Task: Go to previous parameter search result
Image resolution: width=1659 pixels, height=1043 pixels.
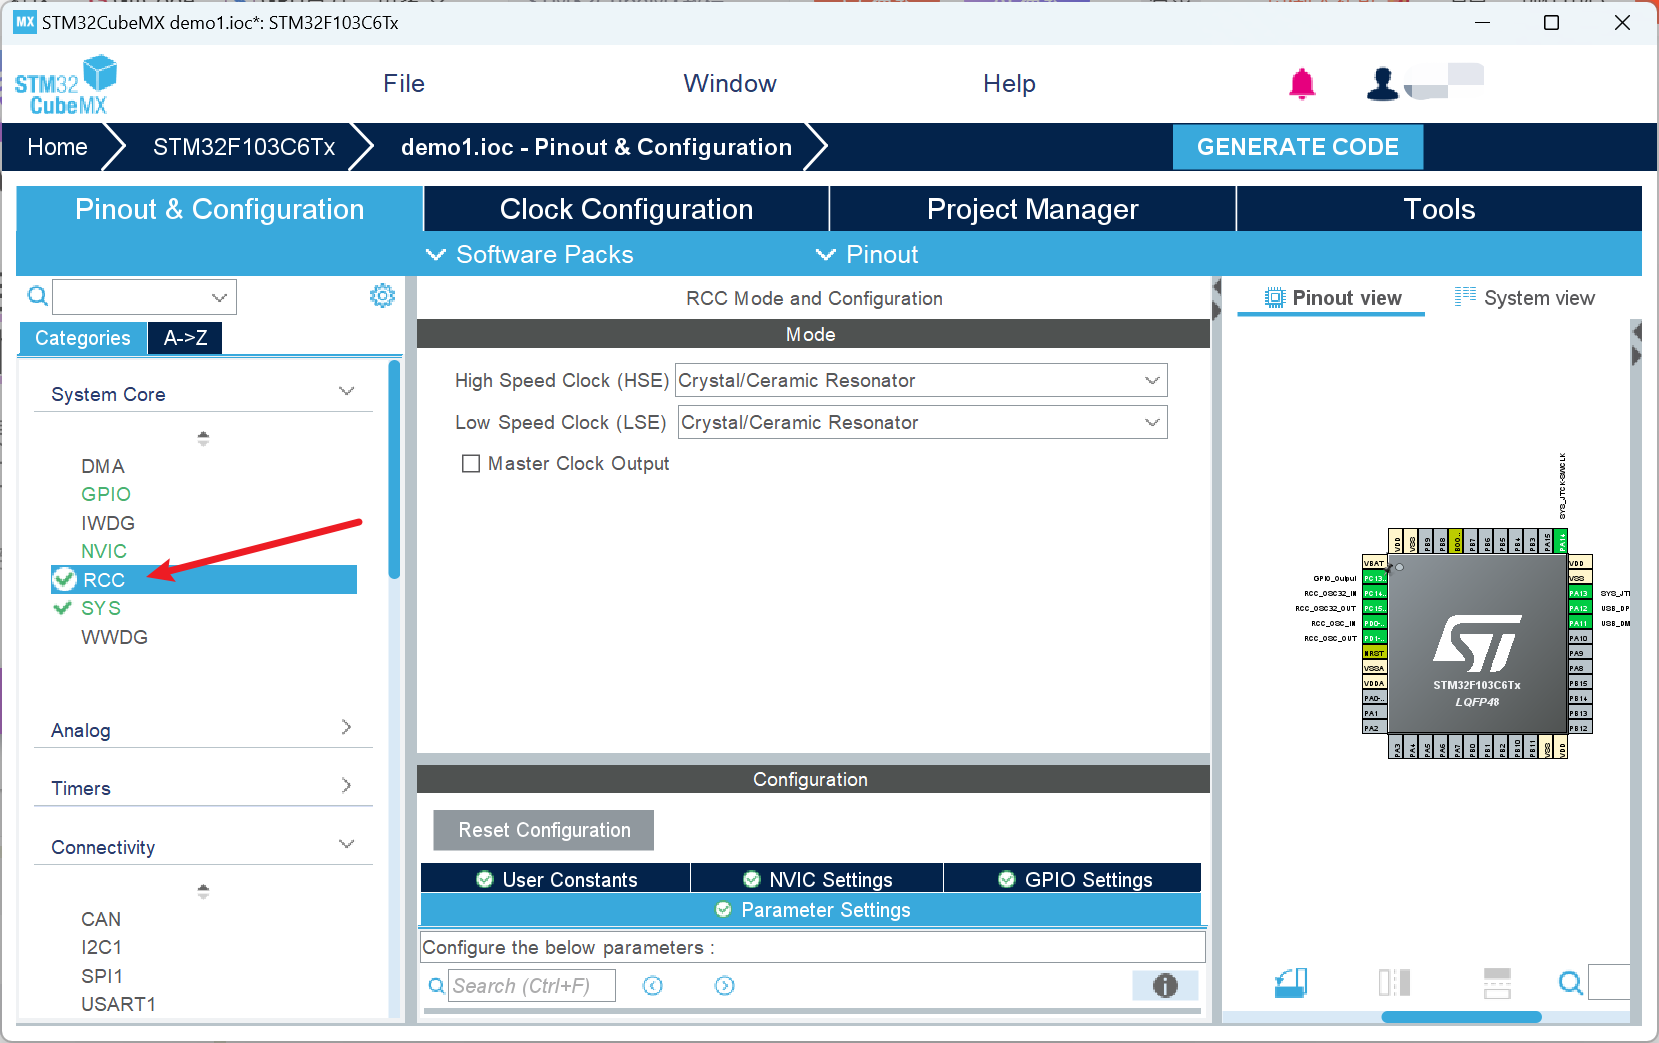Action: [653, 986]
